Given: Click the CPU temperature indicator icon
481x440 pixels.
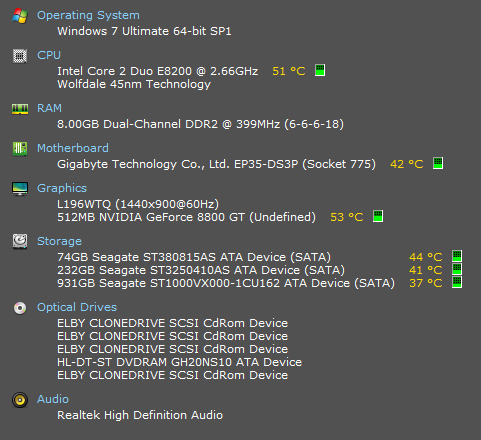Looking at the screenshot, I should coord(320,70).
